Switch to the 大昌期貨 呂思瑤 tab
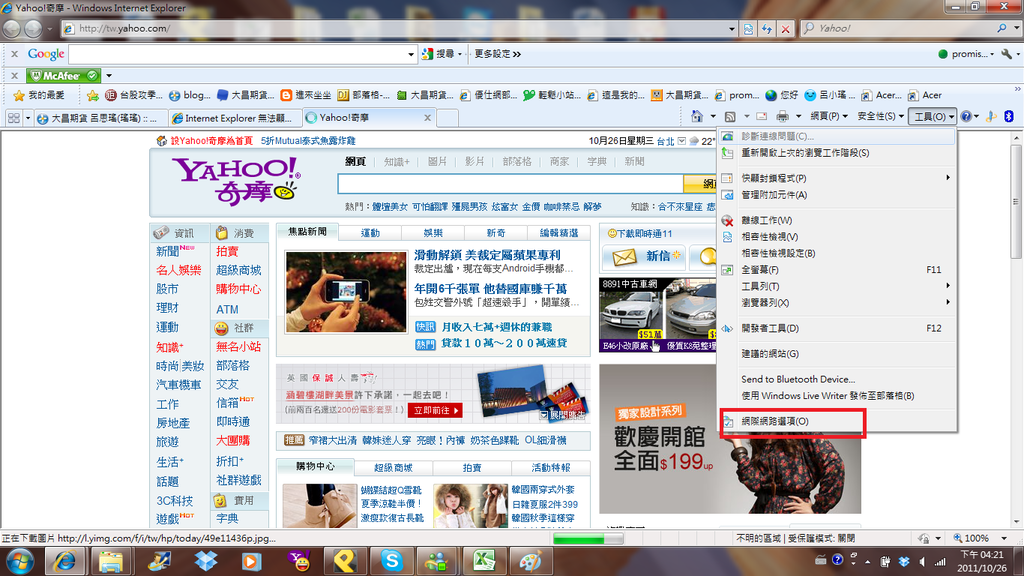This screenshot has height=576, width=1024. tap(99, 118)
